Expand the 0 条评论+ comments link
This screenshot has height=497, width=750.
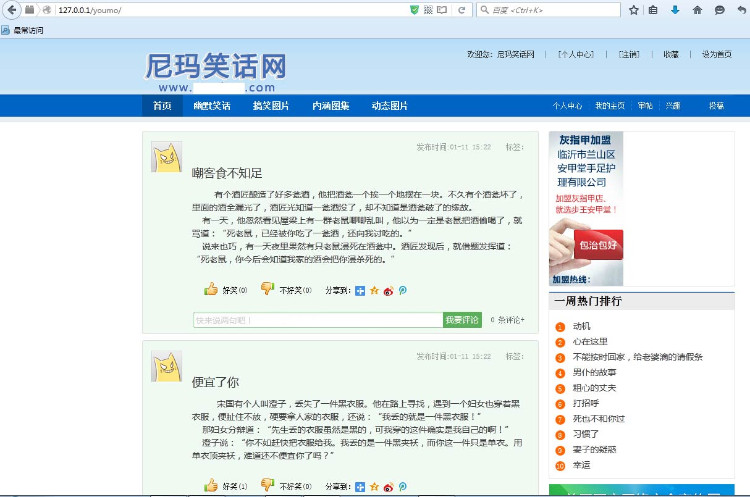pos(507,320)
